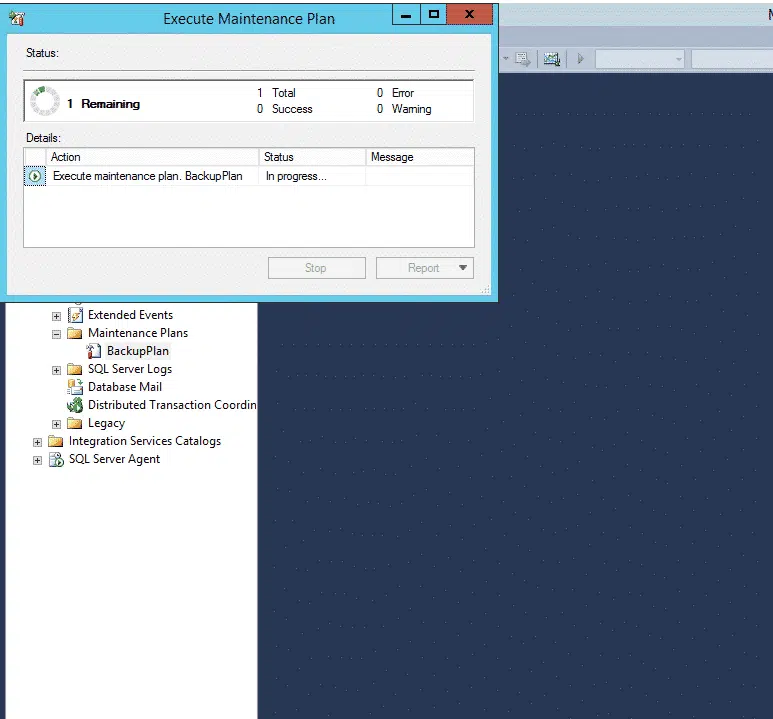The height and width of the screenshot is (719, 773).
Task: Click the Action column header
Action: click(x=152, y=157)
